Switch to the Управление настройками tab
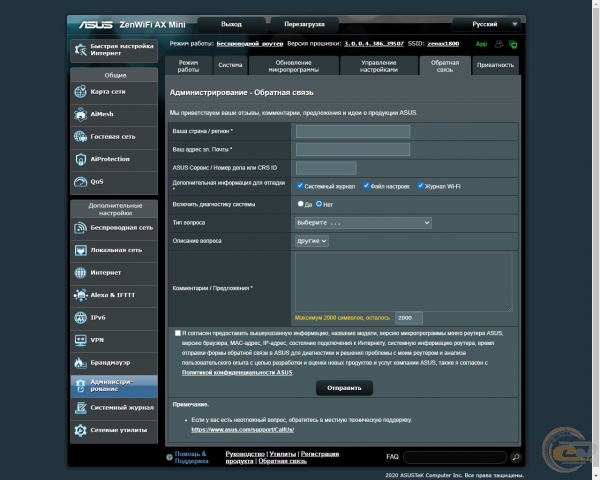The height and width of the screenshot is (480, 600). [379, 66]
